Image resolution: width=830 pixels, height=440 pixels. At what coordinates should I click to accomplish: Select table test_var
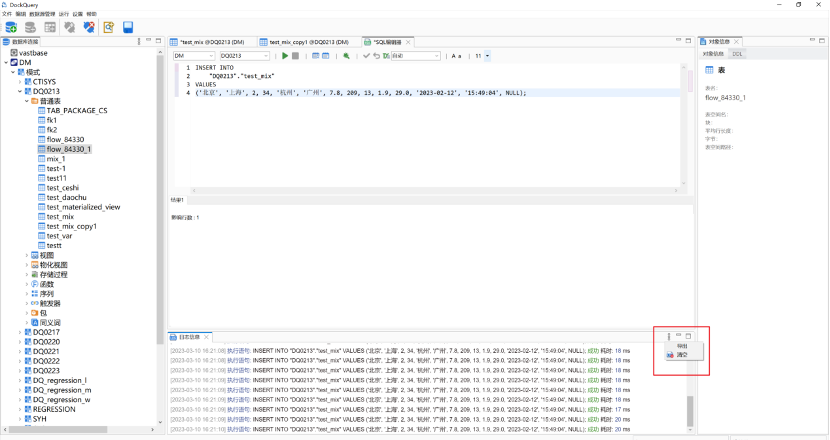coord(59,236)
